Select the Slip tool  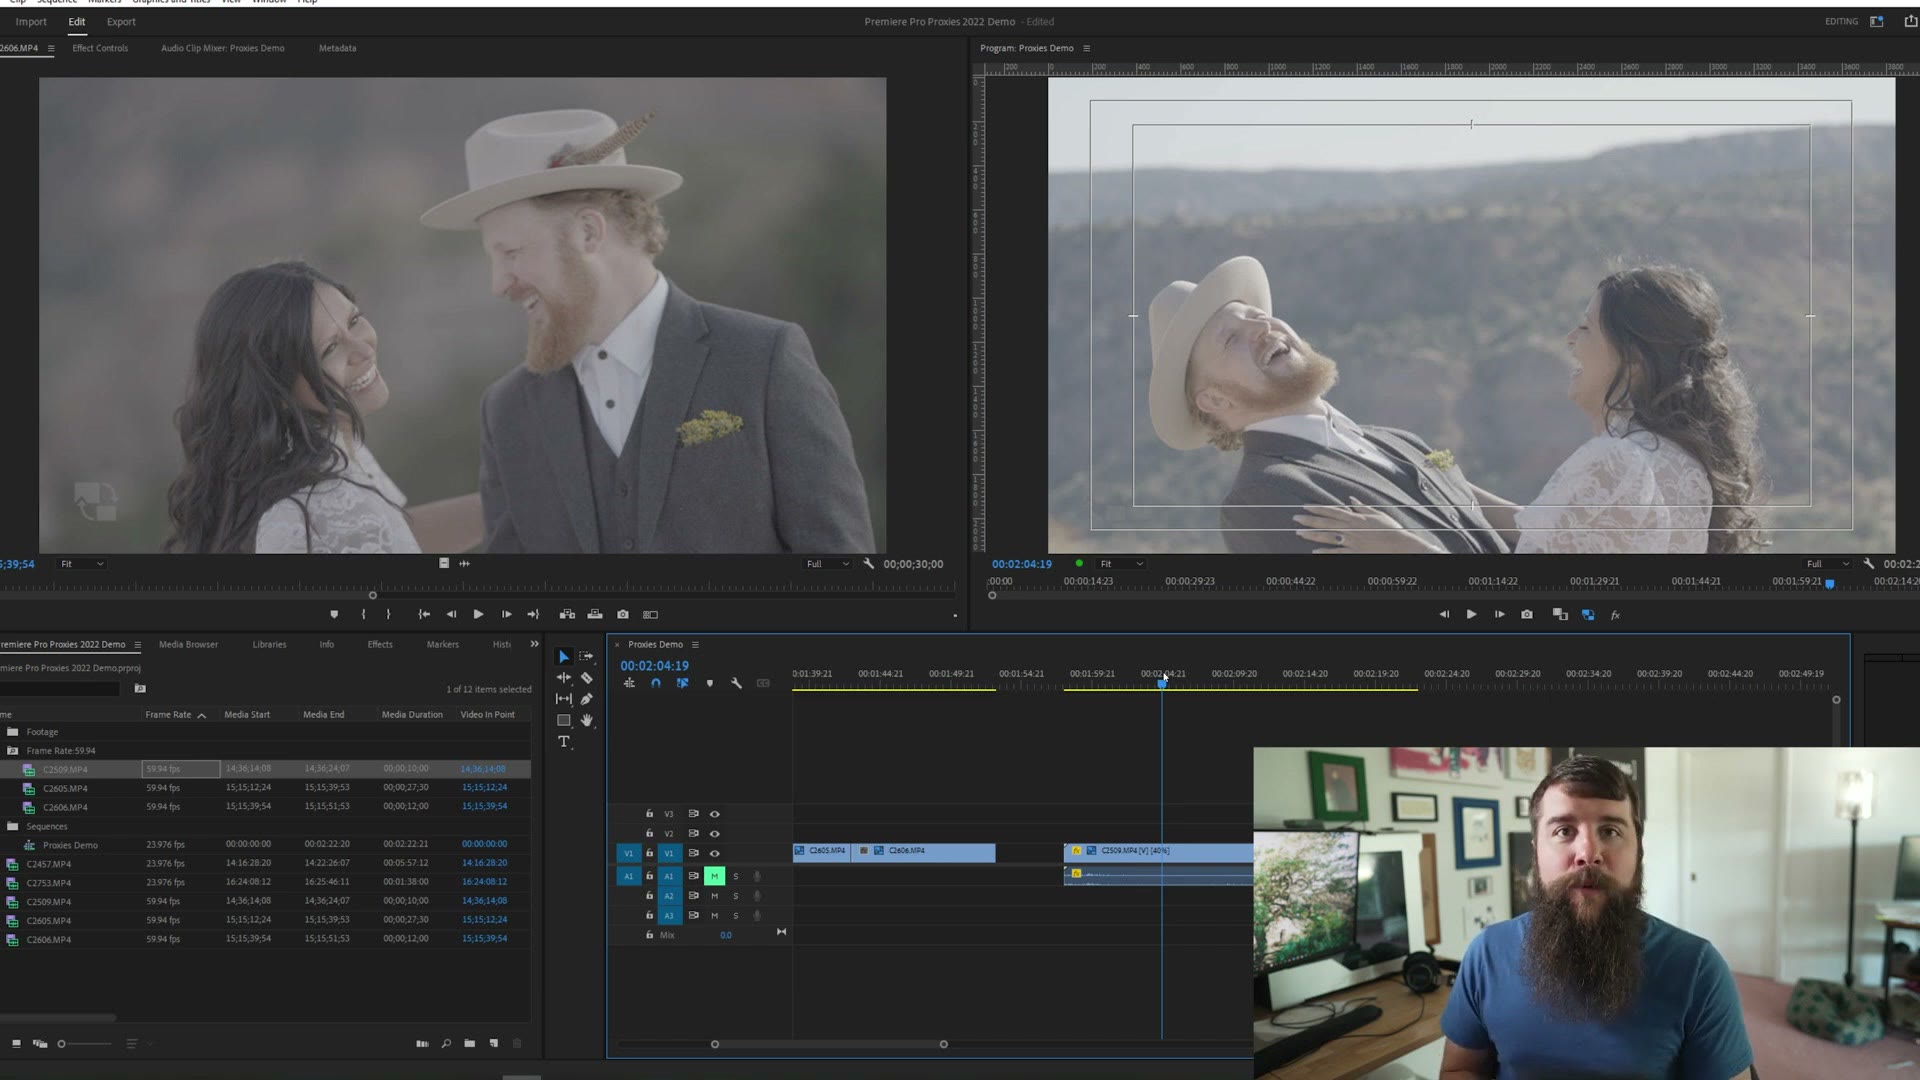click(x=564, y=699)
